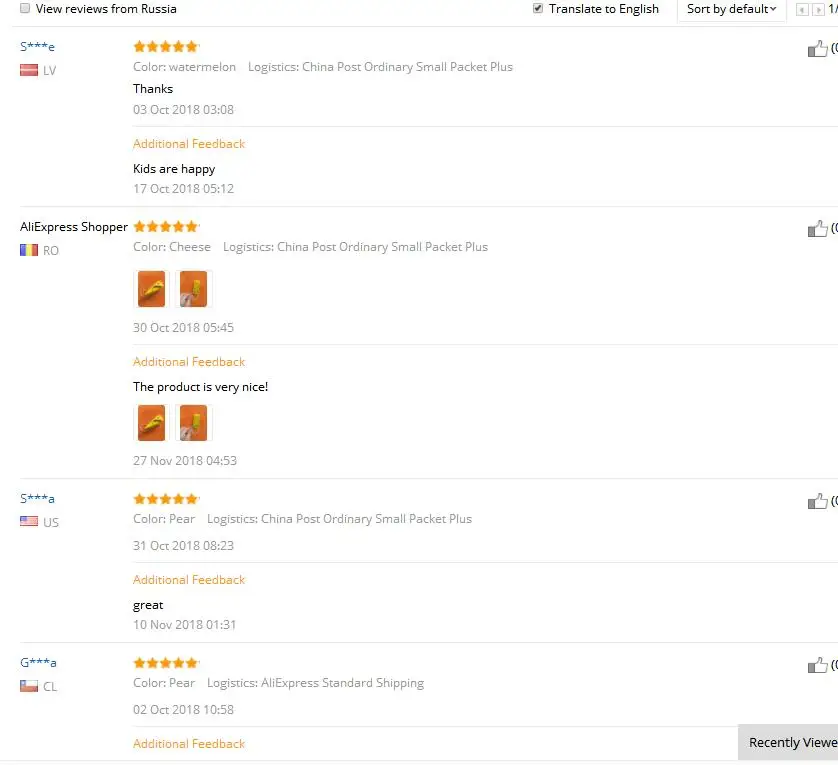Go to next reviews page arrow
The height and width of the screenshot is (765, 838).
point(818,10)
